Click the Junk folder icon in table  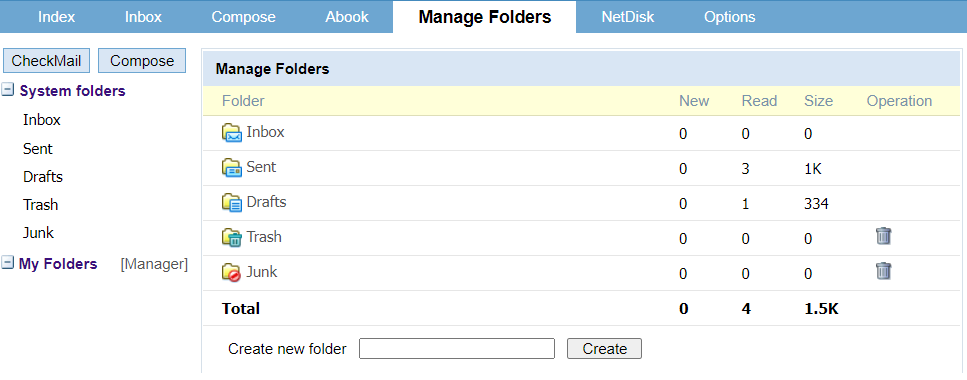point(232,273)
